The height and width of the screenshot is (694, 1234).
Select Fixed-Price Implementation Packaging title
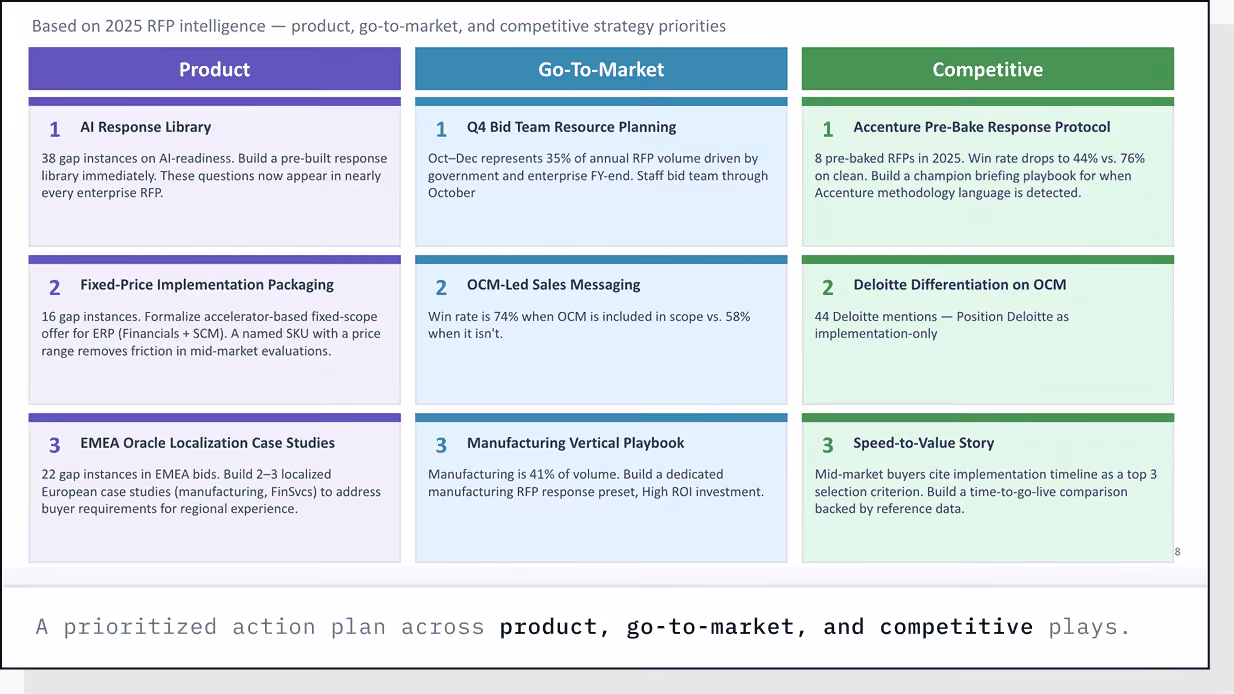[x=207, y=285]
